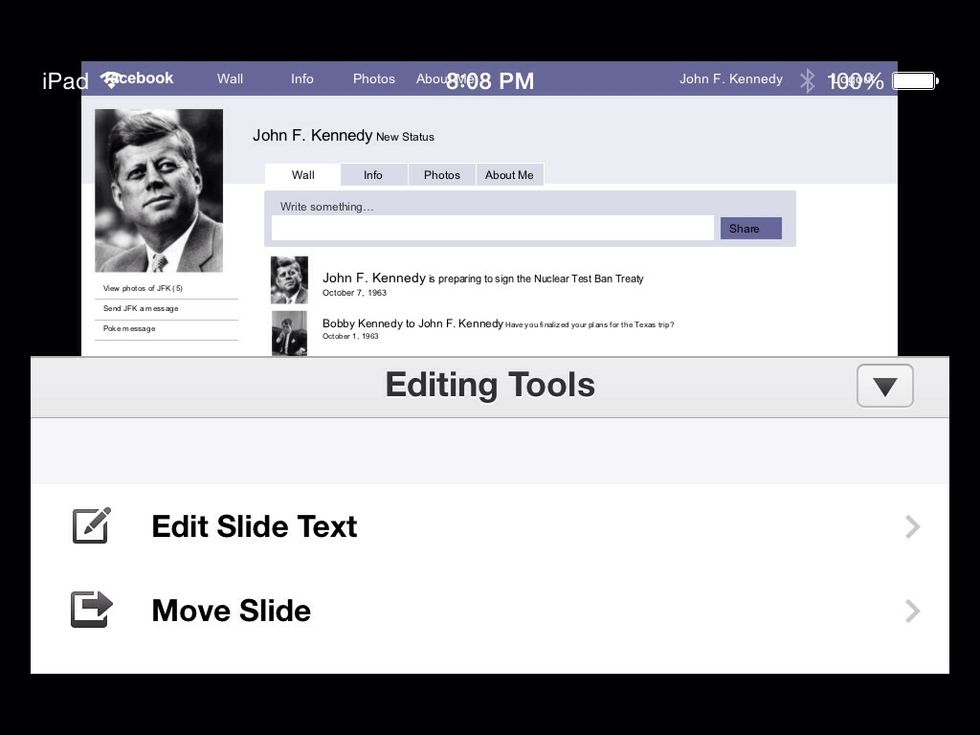Image resolution: width=980 pixels, height=735 pixels.
Task: Click the Write something text field
Action: [x=492, y=228]
